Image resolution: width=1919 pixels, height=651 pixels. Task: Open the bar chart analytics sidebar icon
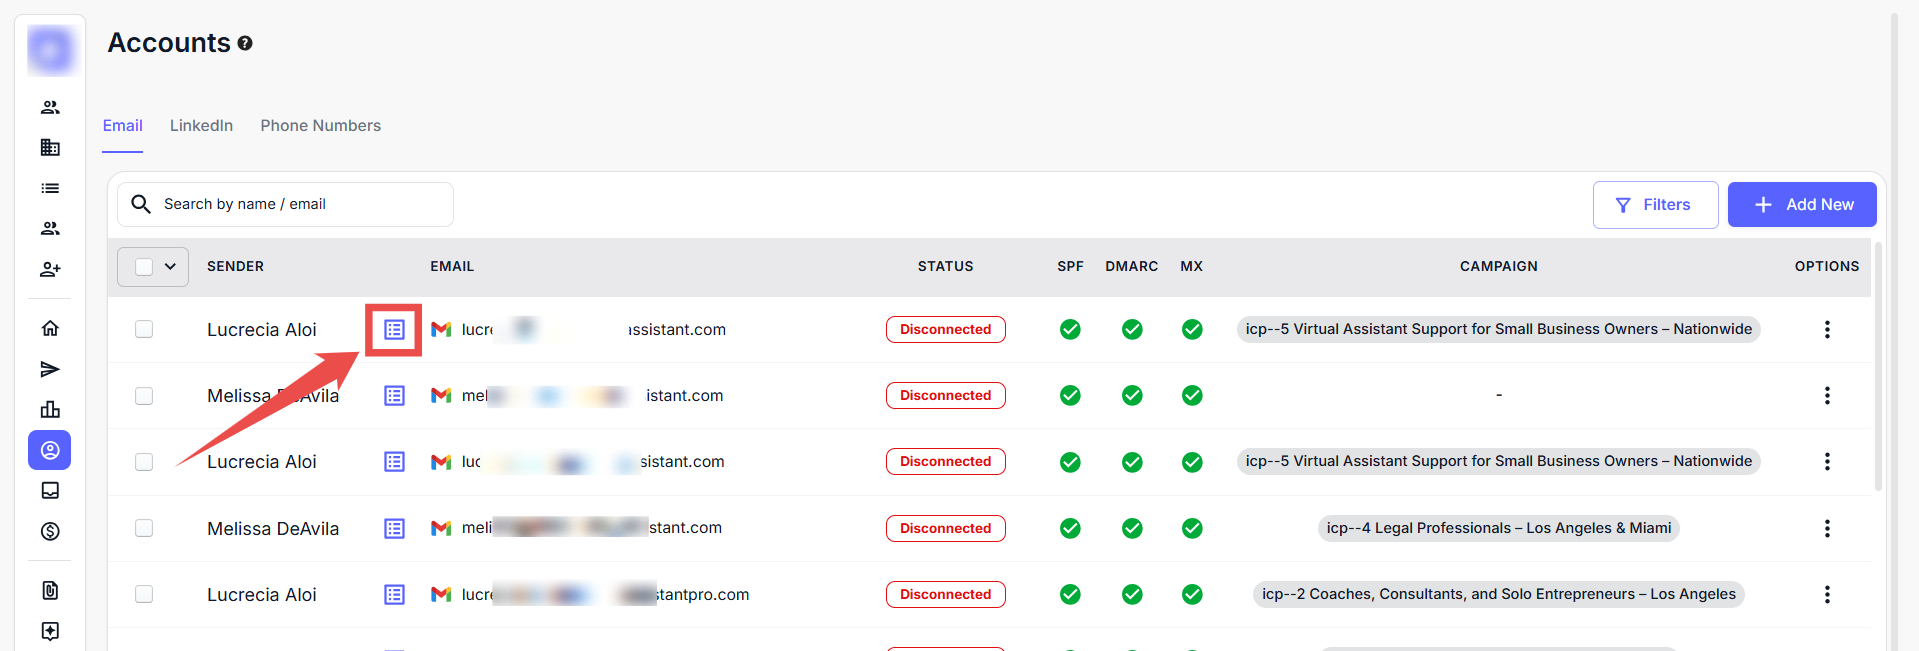(50, 409)
